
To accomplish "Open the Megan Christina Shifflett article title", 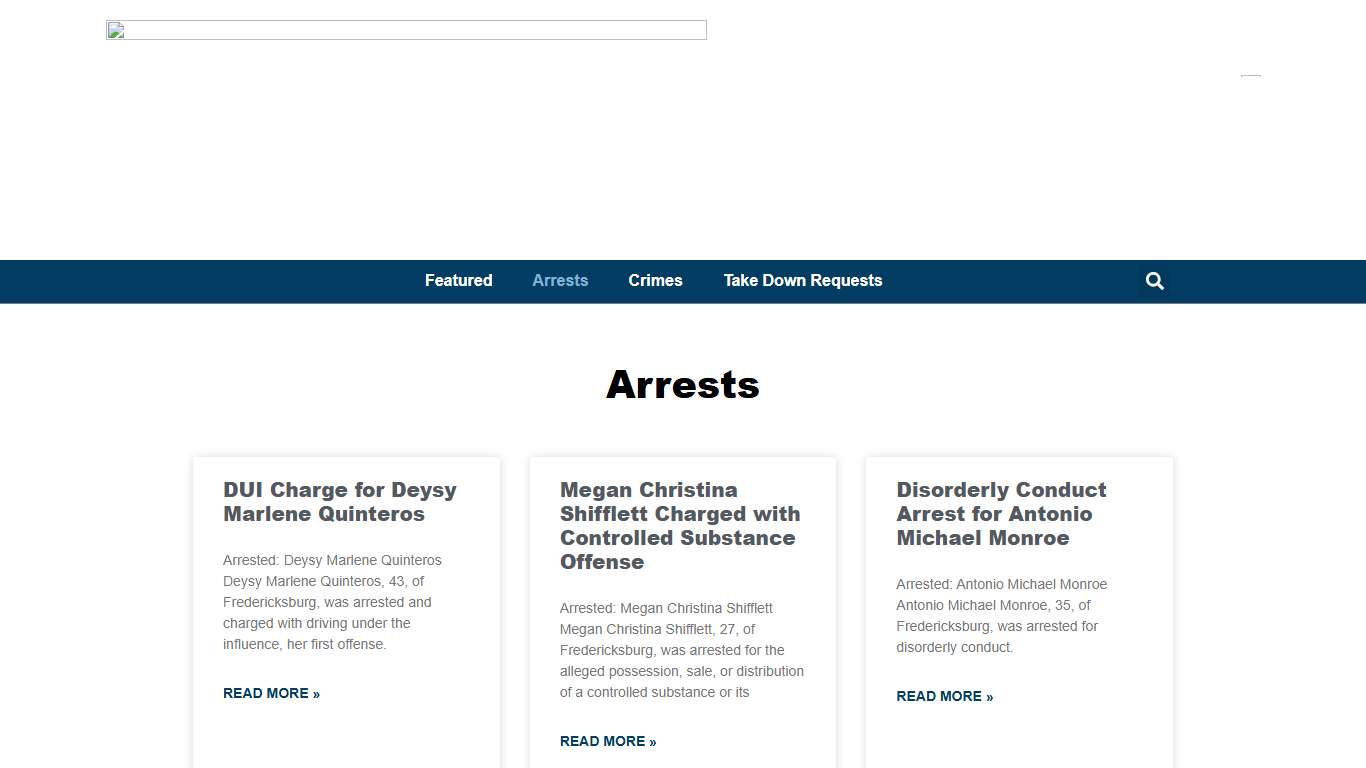I will pos(680,525).
